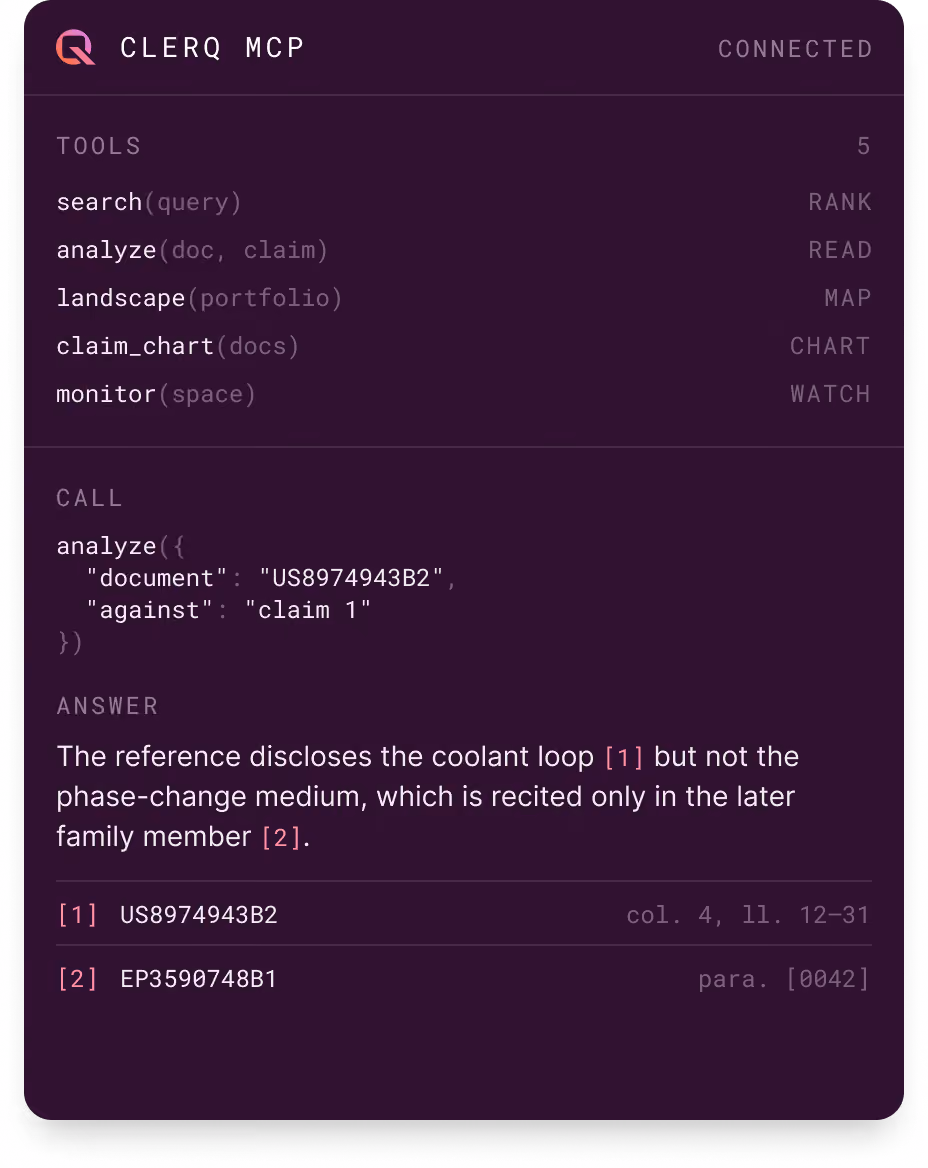Open reference US8974943B2 in citation list

(199, 915)
